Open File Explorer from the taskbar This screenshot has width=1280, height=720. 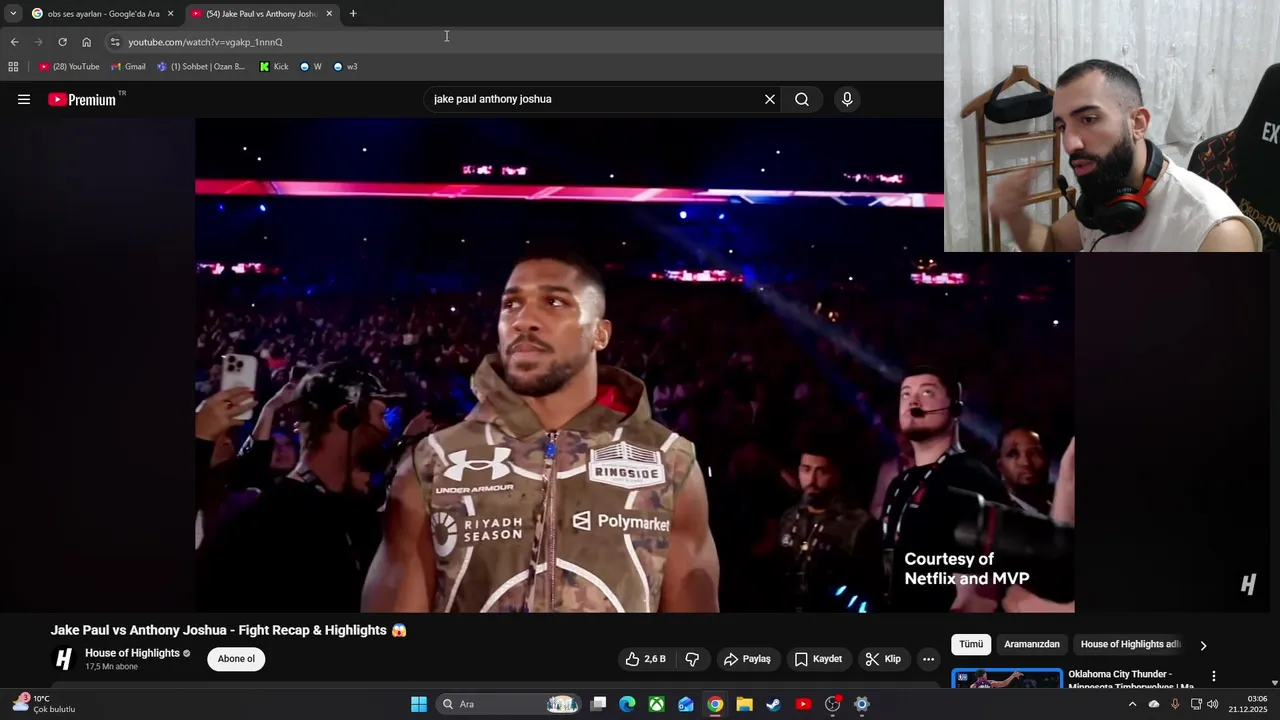(744, 704)
